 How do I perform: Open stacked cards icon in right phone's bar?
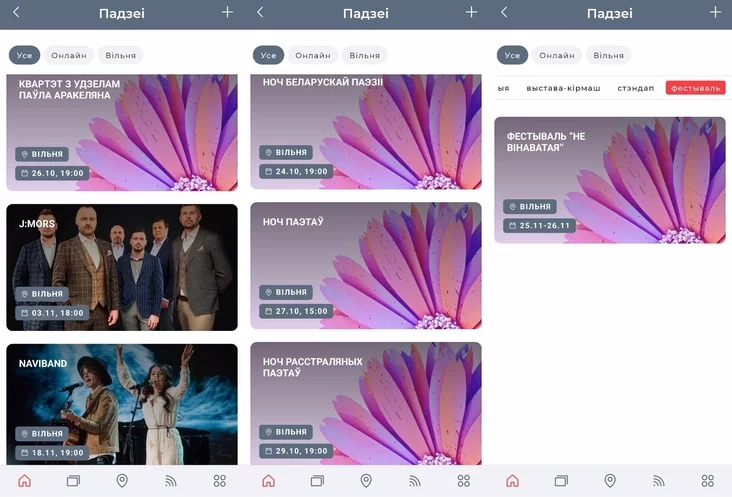coord(561,481)
